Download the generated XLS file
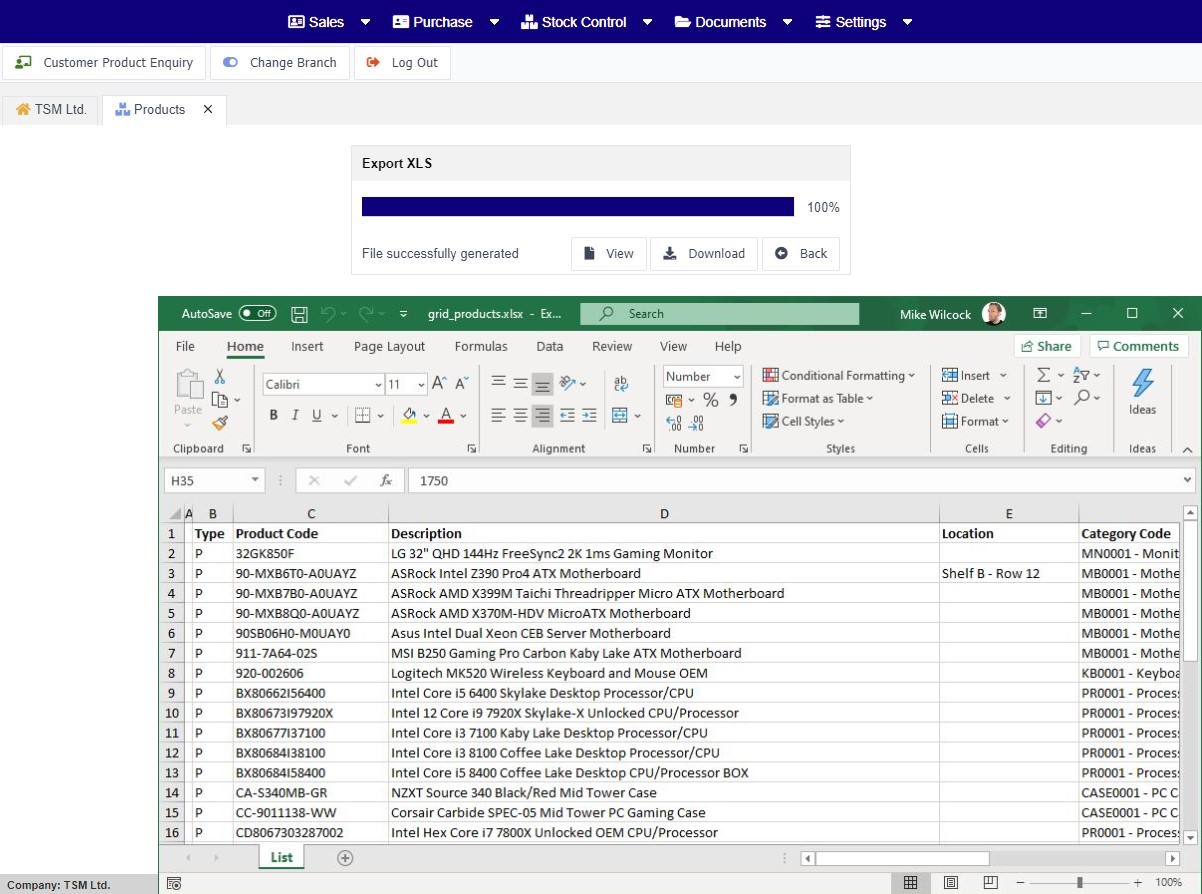The width and height of the screenshot is (1202, 894). click(x=704, y=254)
